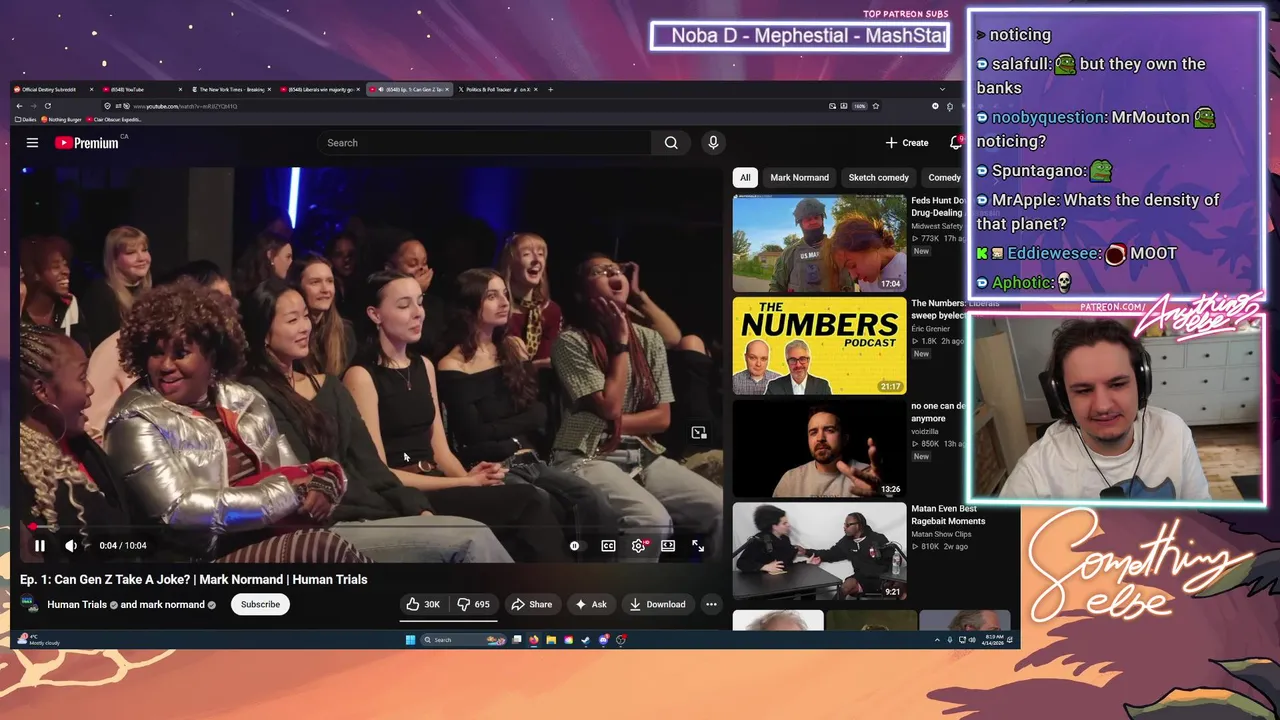The width and height of the screenshot is (1280, 720).
Task: Switch to Politics & Poll Tracker tab
Action: pyautogui.click(x=497, y=90)
